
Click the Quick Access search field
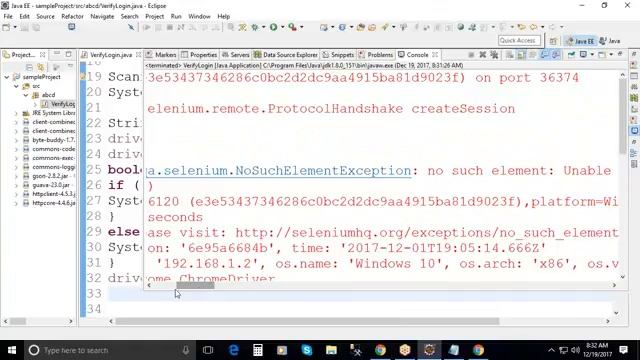click(519, 40)
